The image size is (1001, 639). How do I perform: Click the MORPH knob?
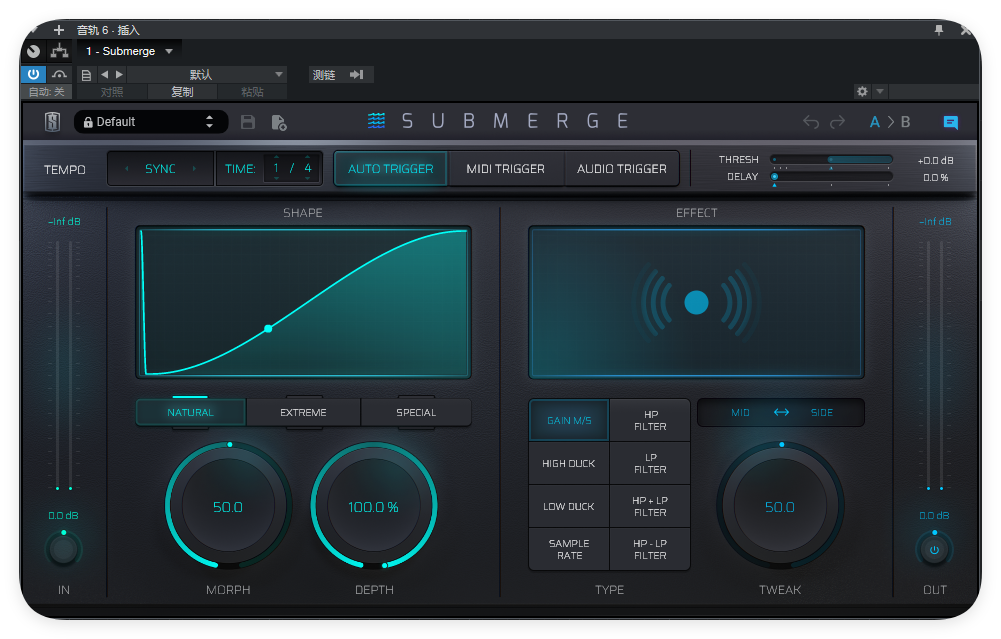(228, 506)
